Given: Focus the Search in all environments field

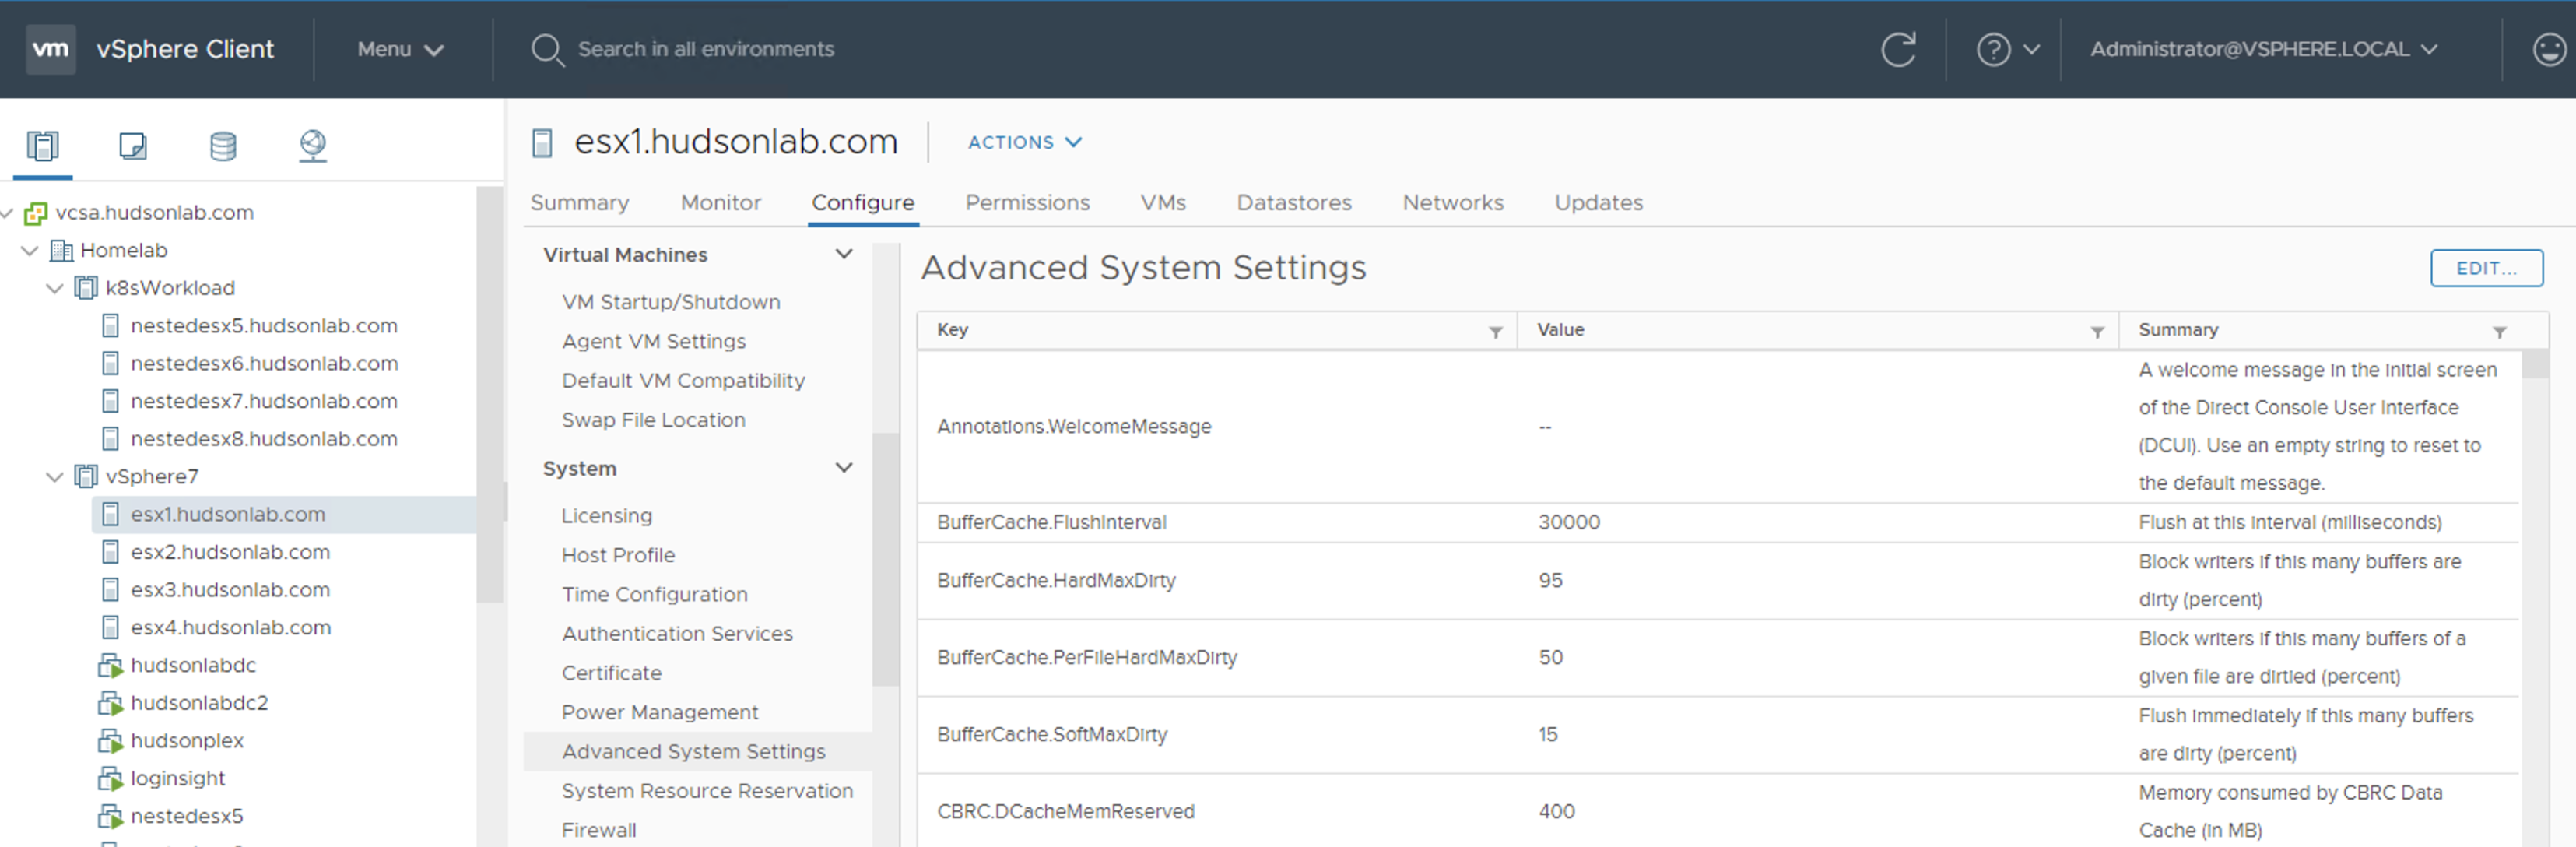Looking at the screenshot, I should click(705, 49).
